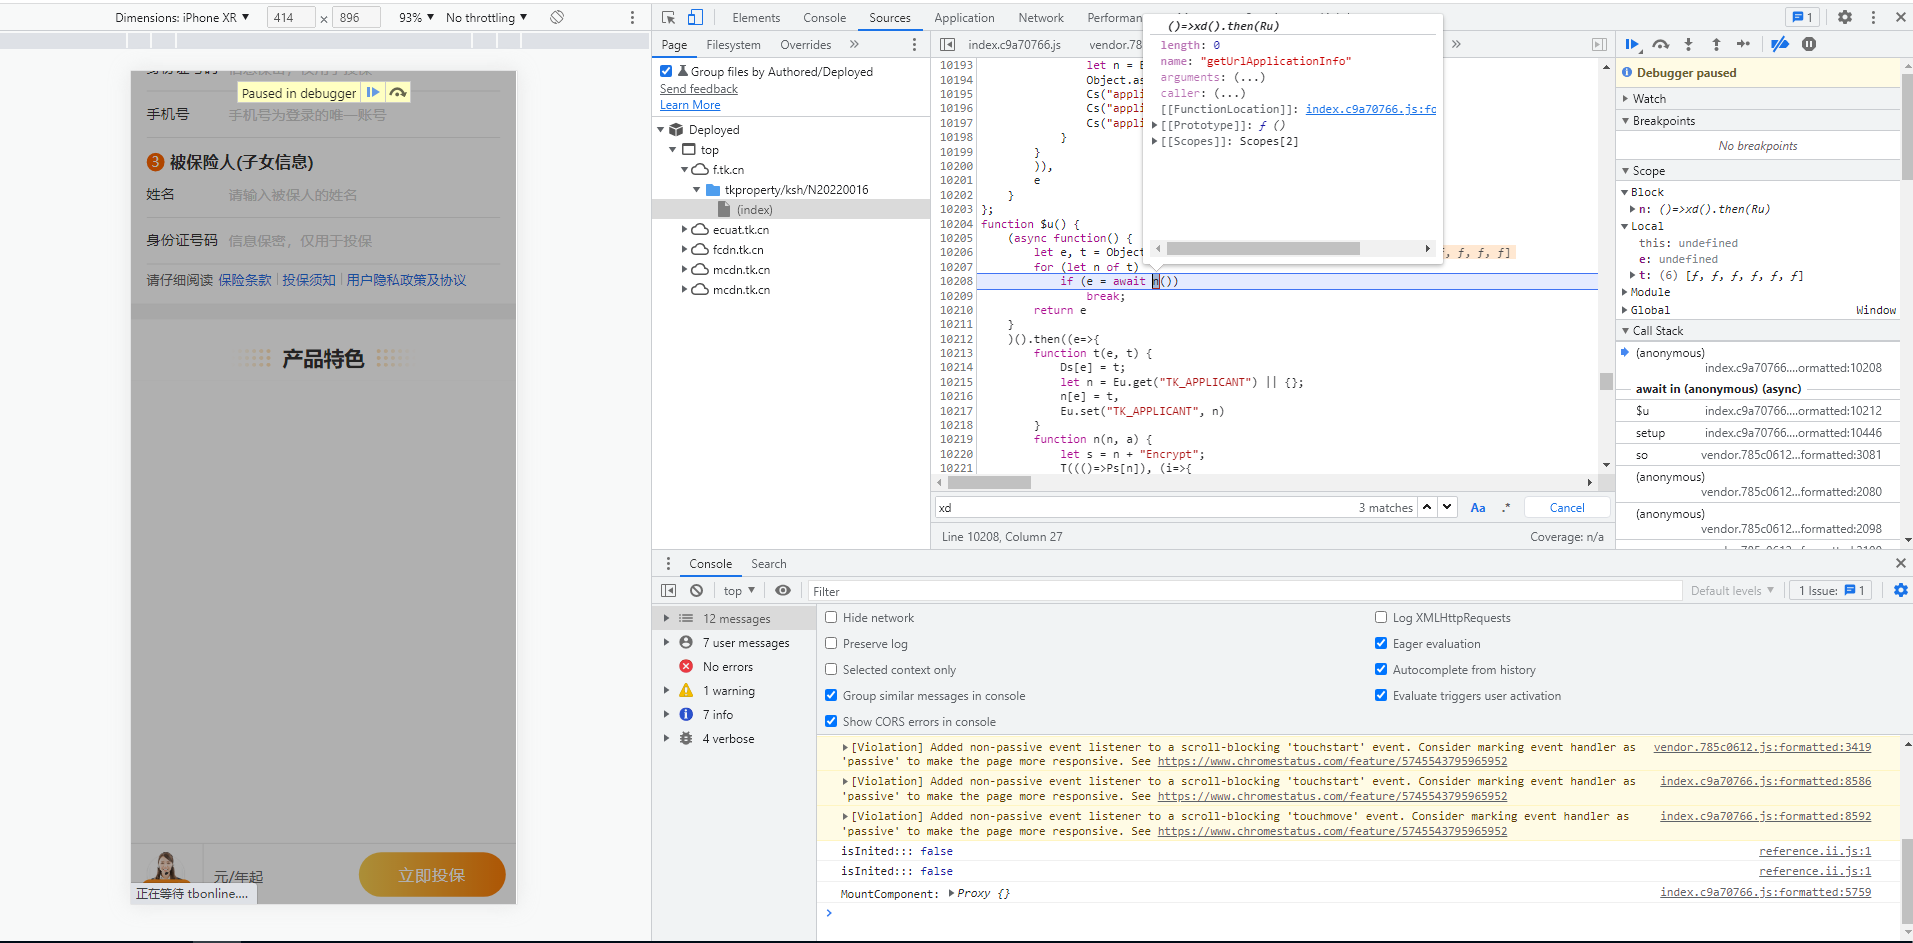Disable Autocomplete from history checkbox

click(x=1381, y=669)
